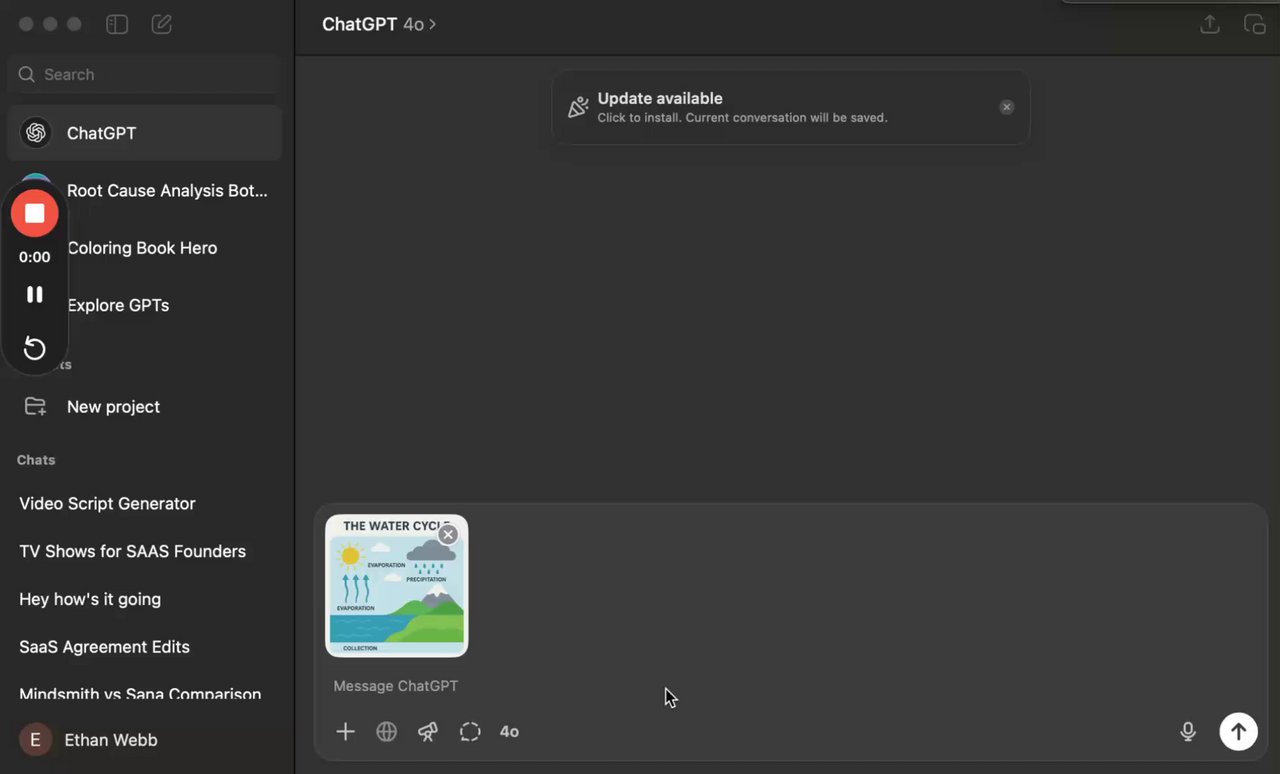Click the party popper update icon
Image resolution: width=1280 pixels, height=774 pixels.
[x=578, y=107]
